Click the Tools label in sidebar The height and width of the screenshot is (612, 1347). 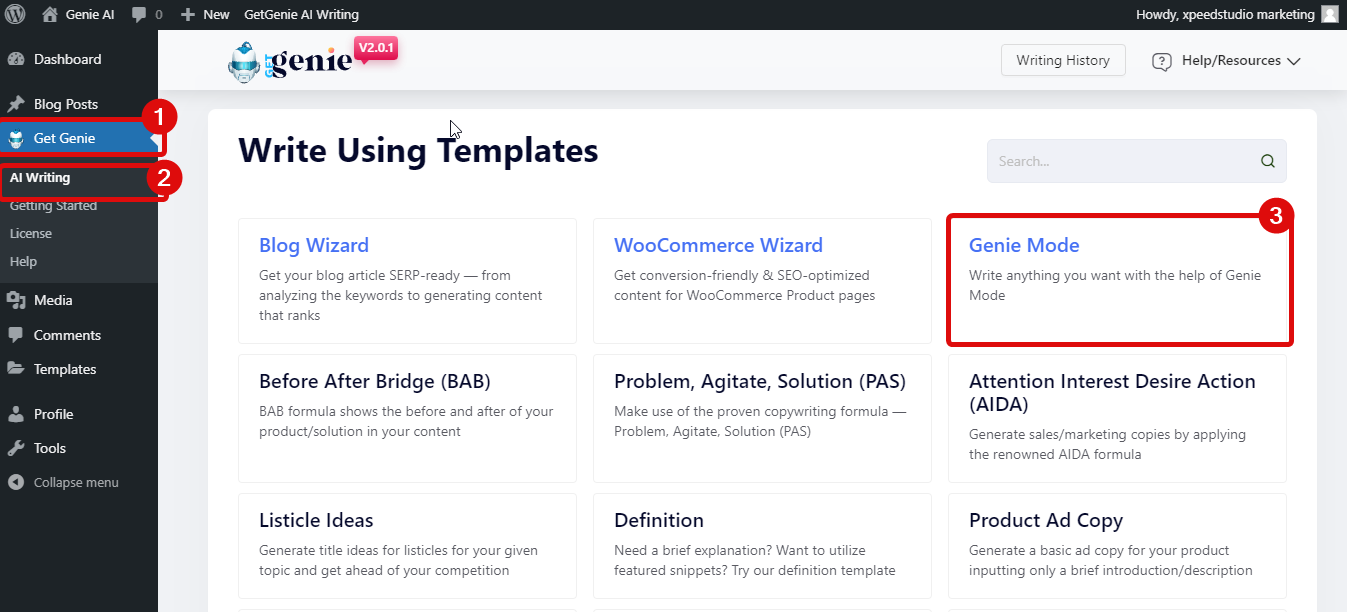[x=50, y=448]
